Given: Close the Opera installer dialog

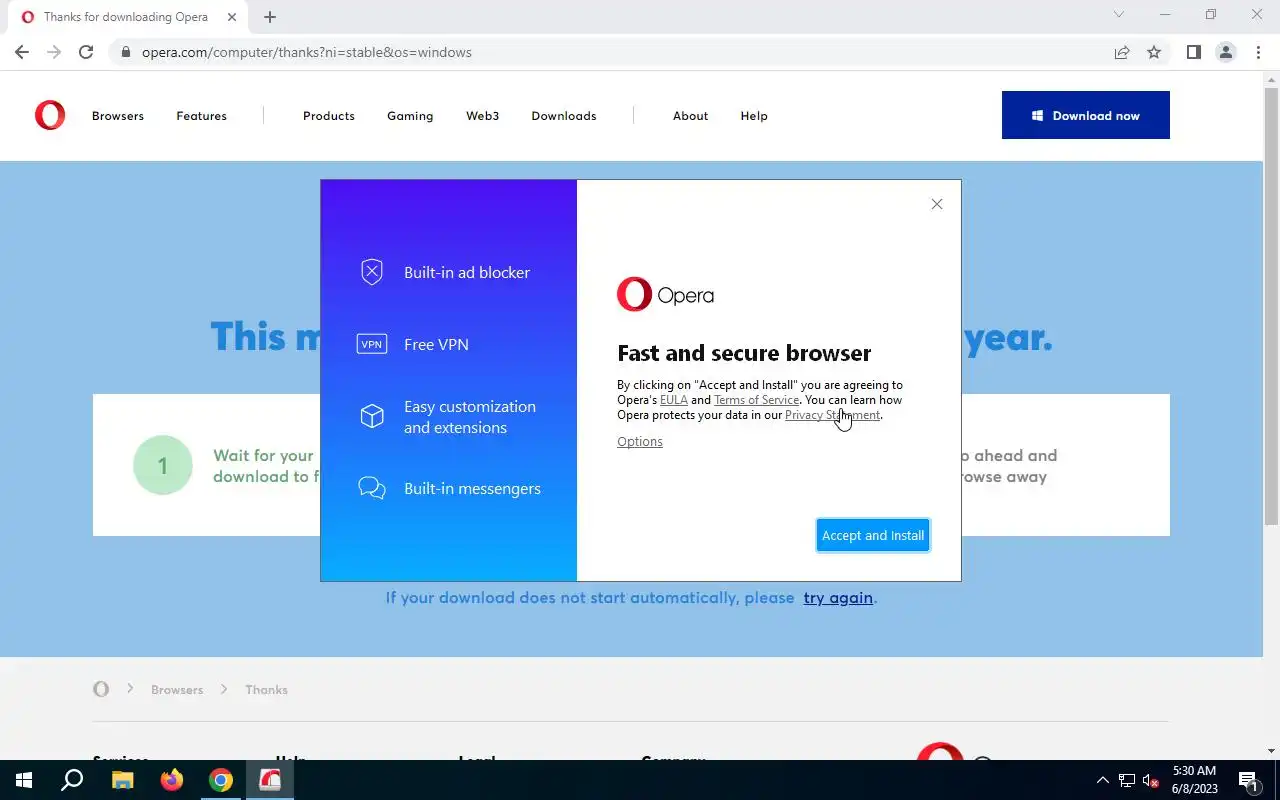Looking at the screenshot, I should point(937,204).
